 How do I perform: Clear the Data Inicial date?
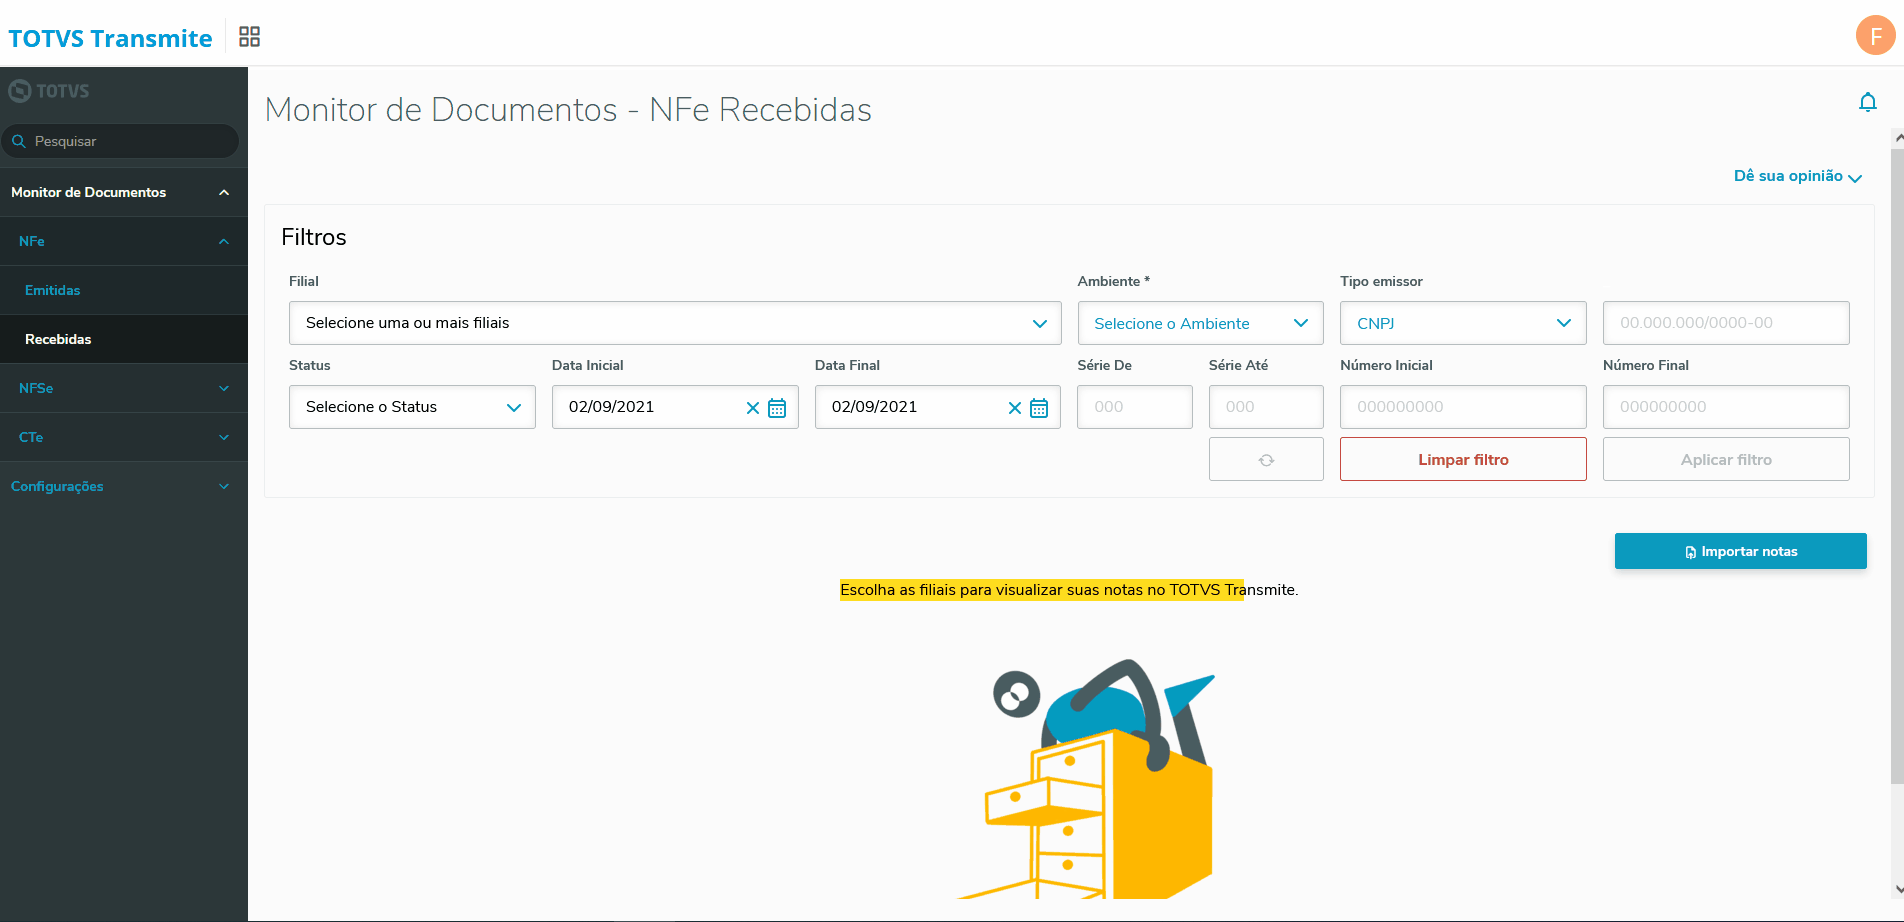tap(753, 408)
